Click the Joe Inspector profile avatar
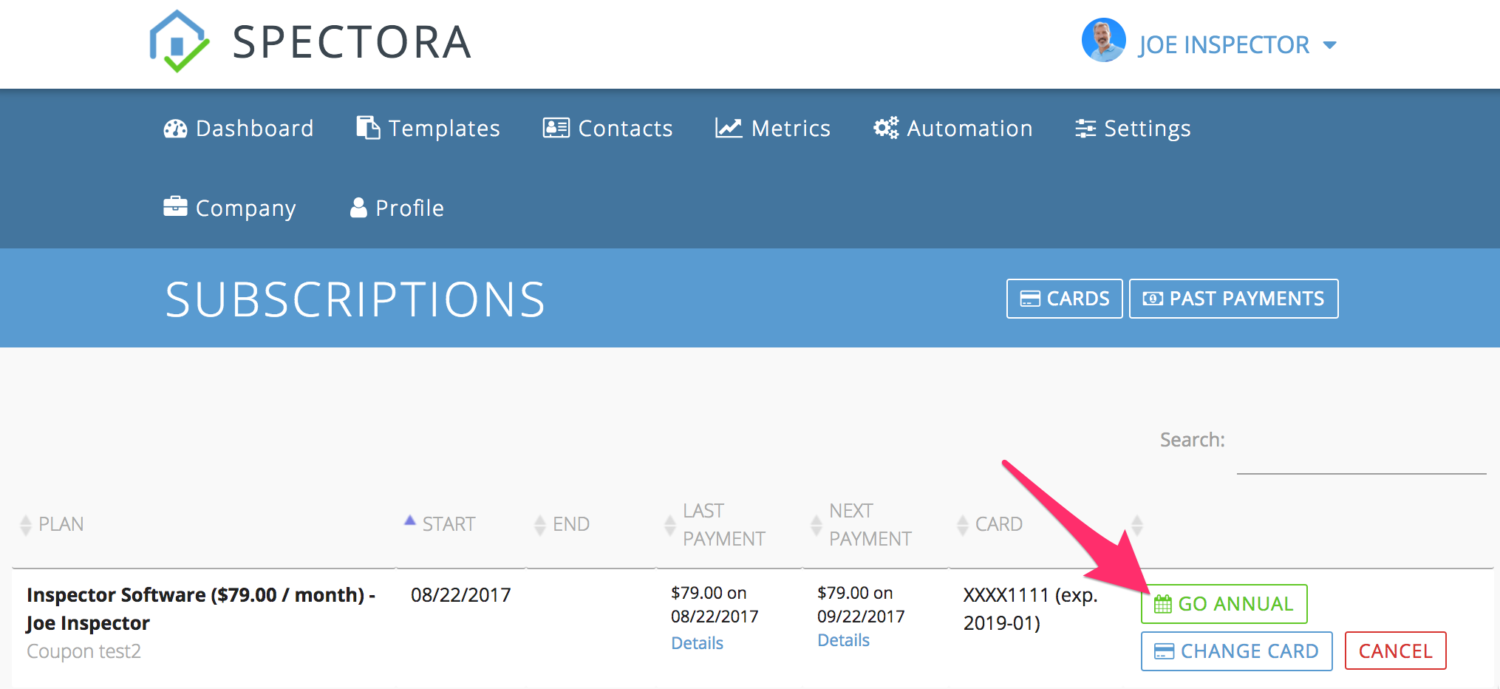Viewport: 1500px width, 689px height. coord(1103,40)
